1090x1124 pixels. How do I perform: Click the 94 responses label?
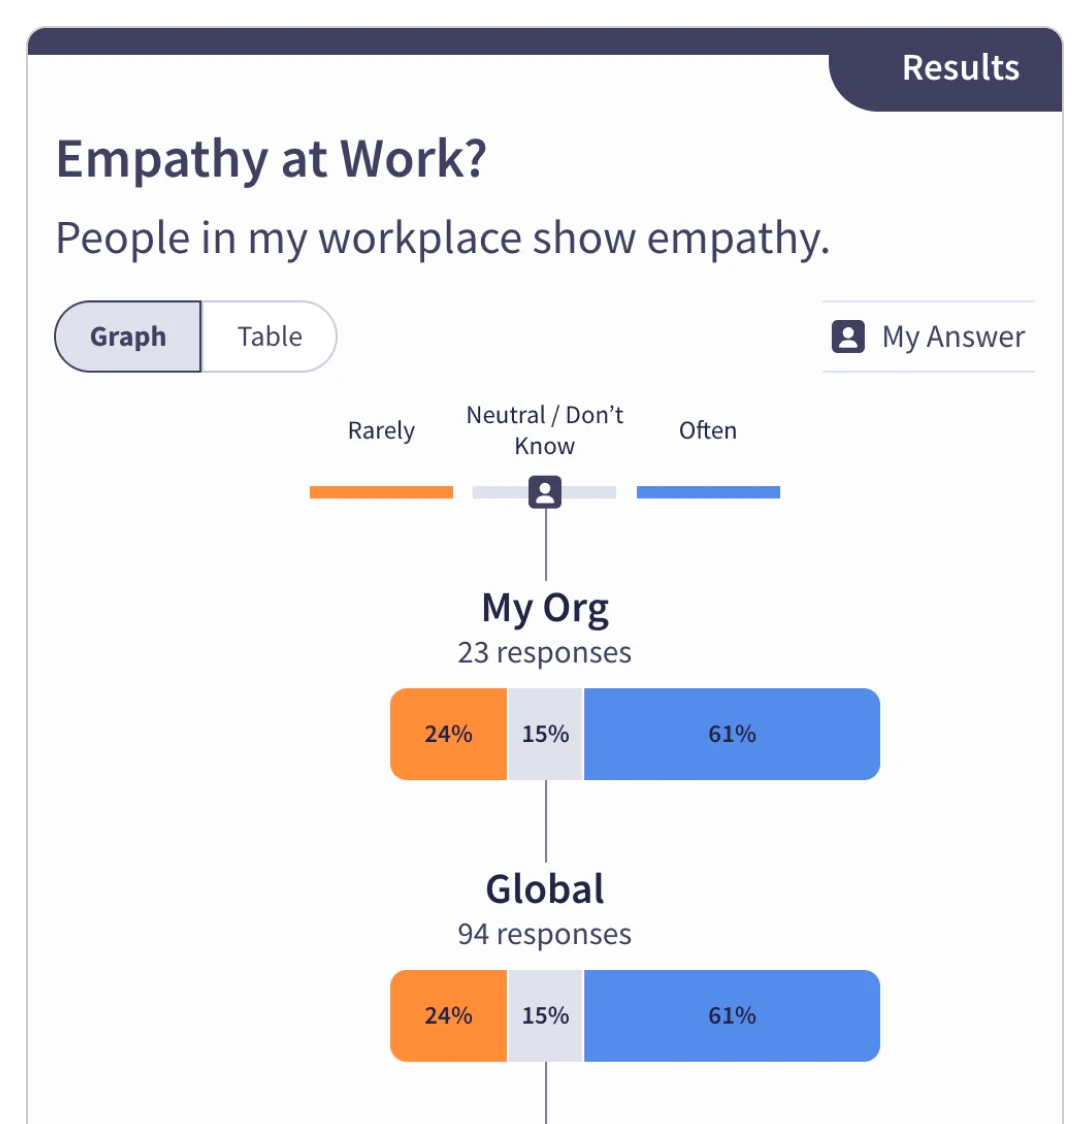click(x=545, y=934)
